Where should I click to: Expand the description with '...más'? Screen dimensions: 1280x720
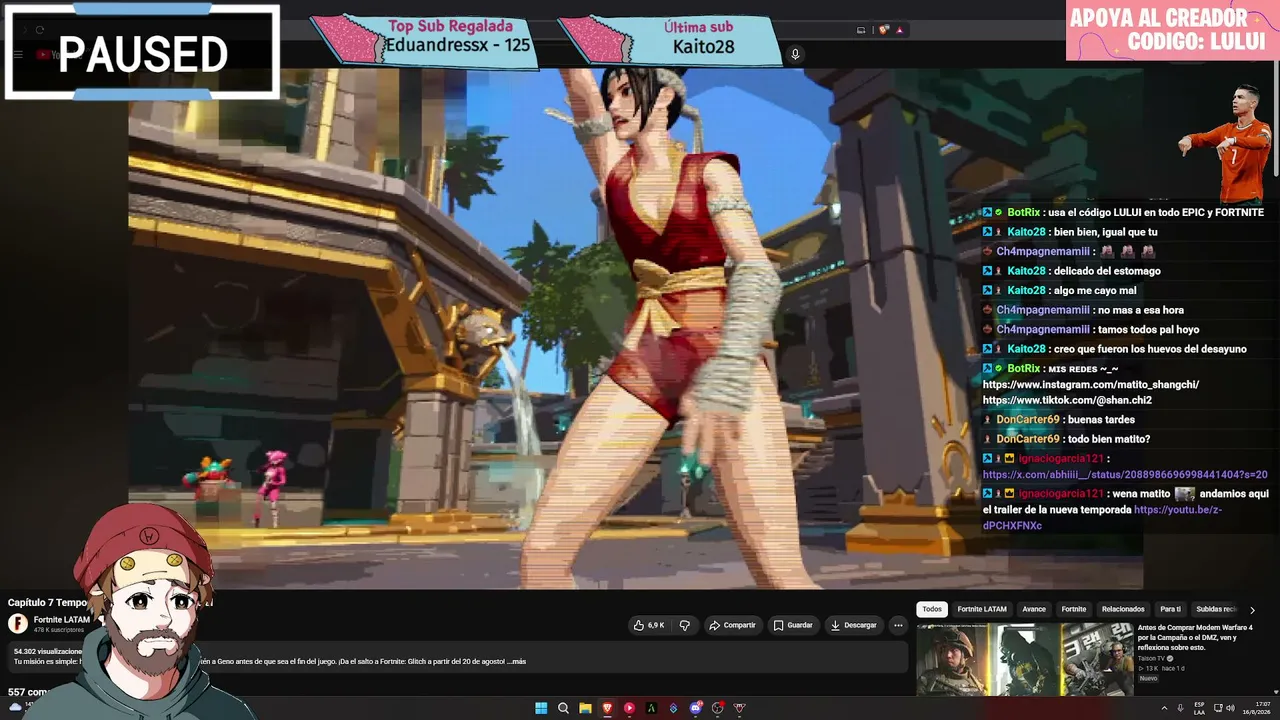[x=515, y=661]
